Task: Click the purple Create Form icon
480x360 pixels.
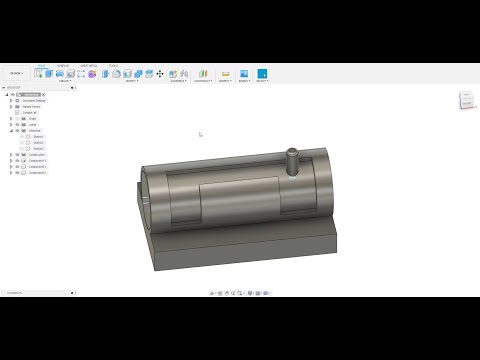Action: [92, 74]
